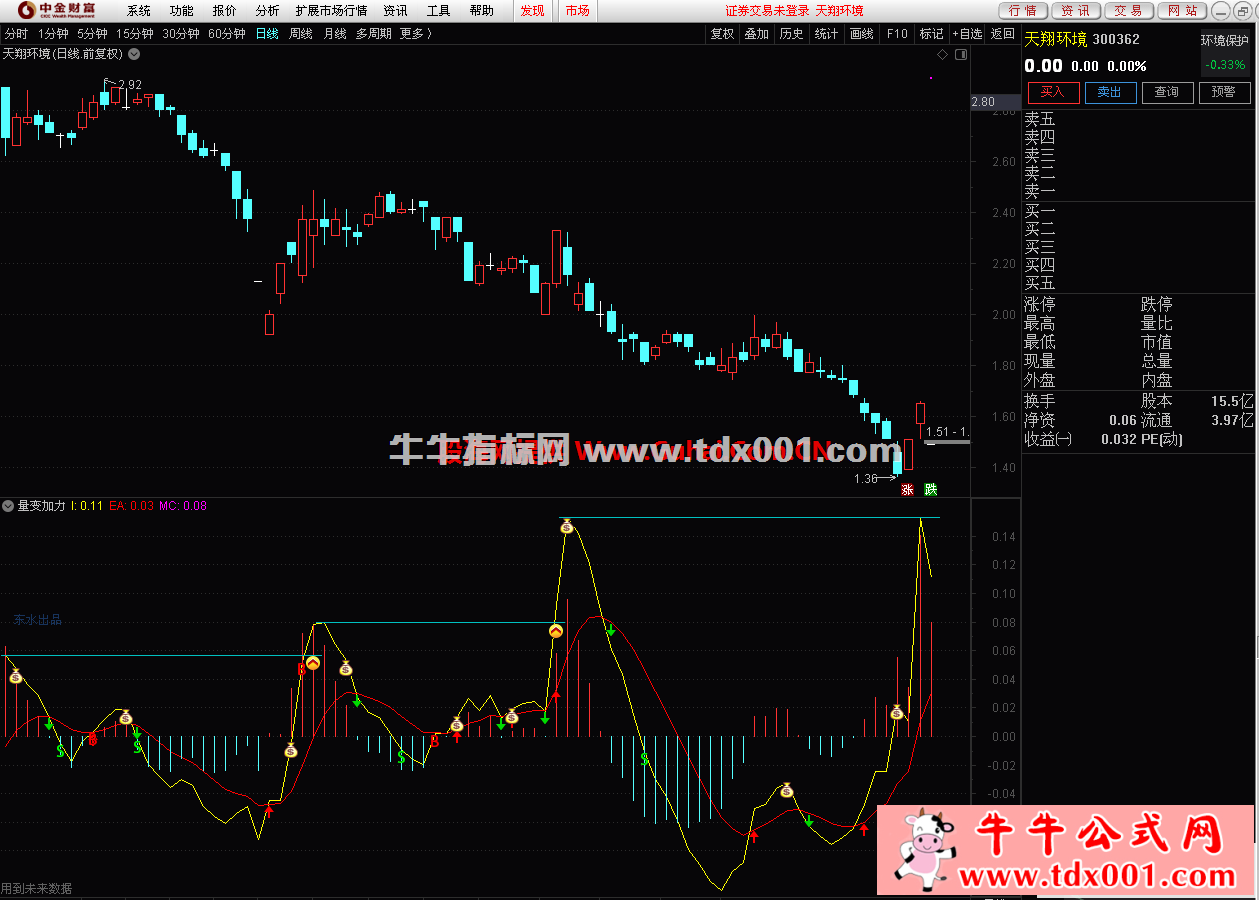Open the 资讯 menu item
The image size is (1259, 900).
pos(395,11)
